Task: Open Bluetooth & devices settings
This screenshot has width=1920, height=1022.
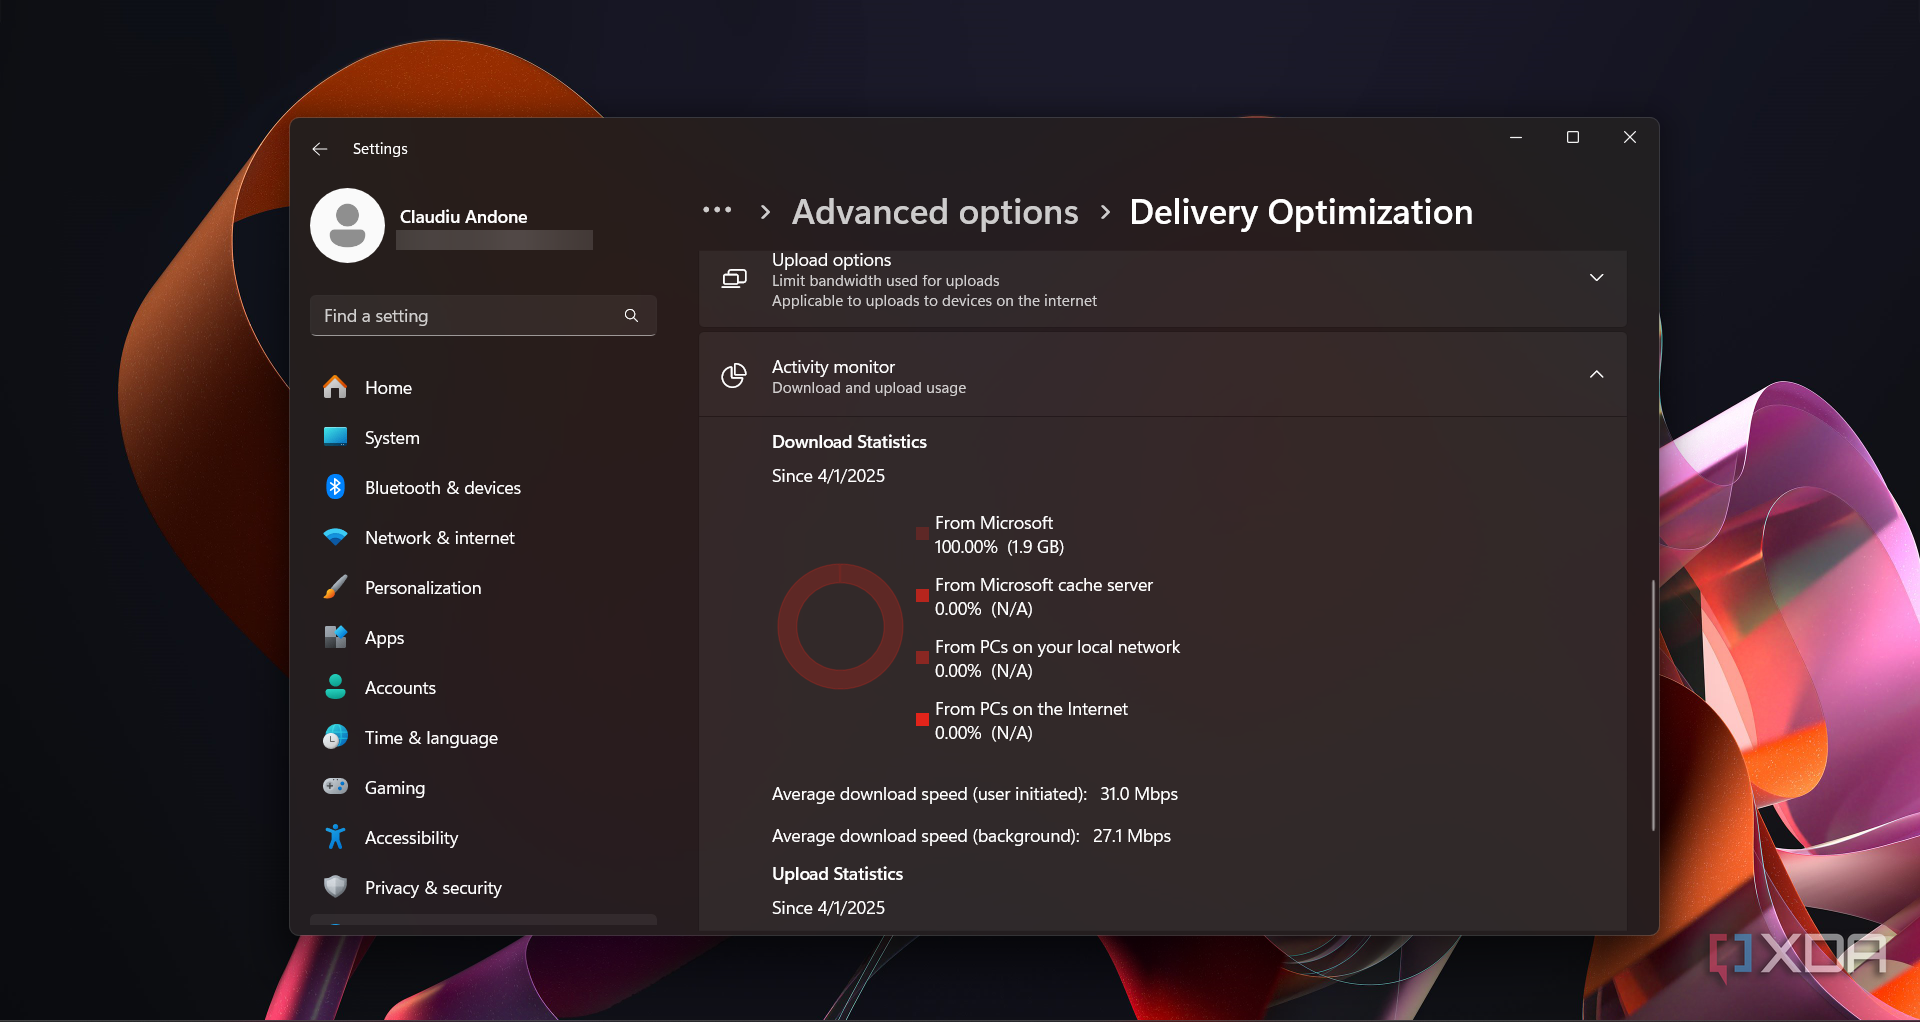Action: pyautogui.click(x=483, y=487)
